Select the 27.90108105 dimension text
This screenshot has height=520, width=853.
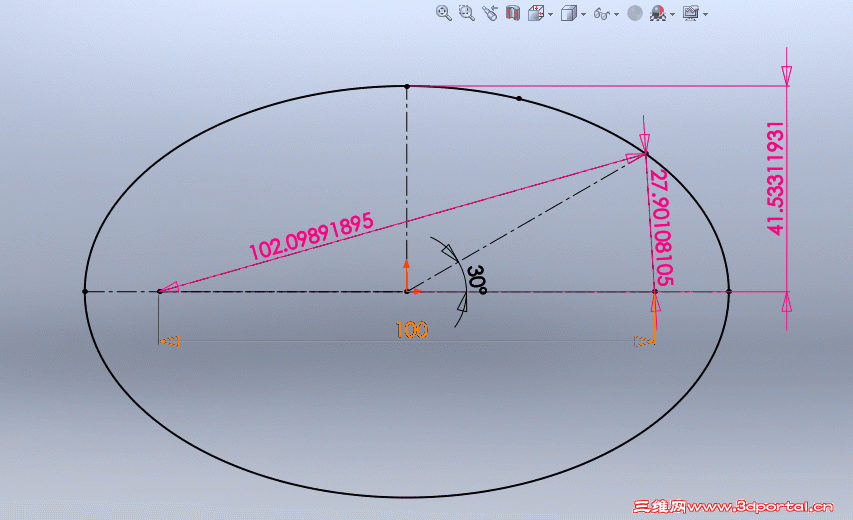(662, 227)
